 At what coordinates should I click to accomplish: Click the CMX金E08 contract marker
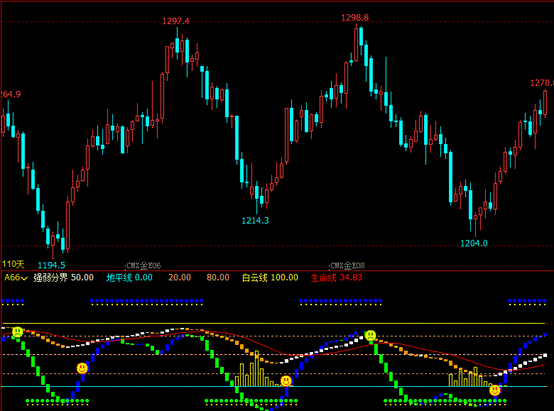pyautogui.click(x=347, y=265)
